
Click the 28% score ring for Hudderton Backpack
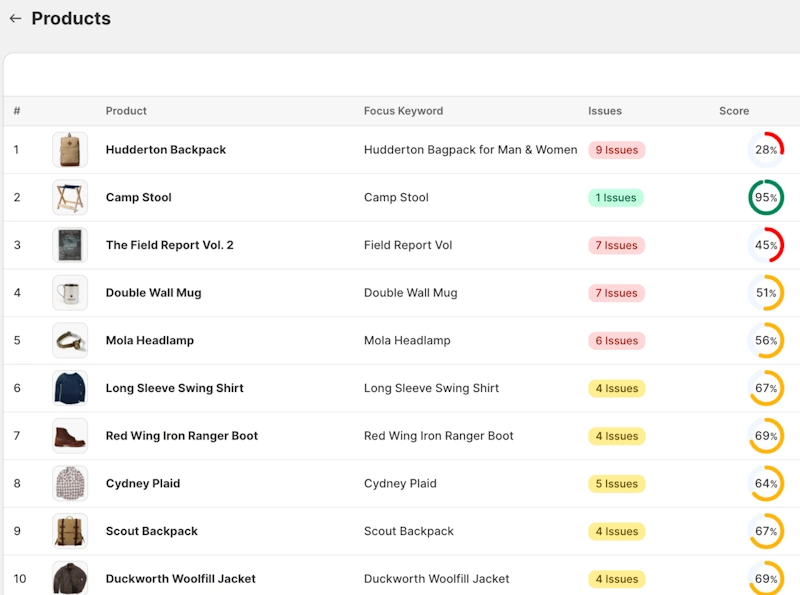(x=766, y=150)
